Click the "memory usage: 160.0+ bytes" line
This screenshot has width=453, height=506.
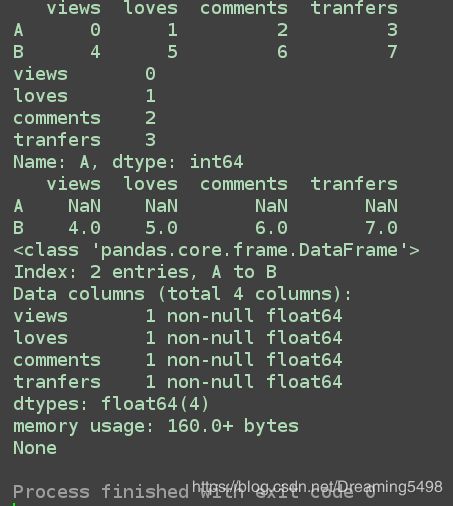click(156, 426)
